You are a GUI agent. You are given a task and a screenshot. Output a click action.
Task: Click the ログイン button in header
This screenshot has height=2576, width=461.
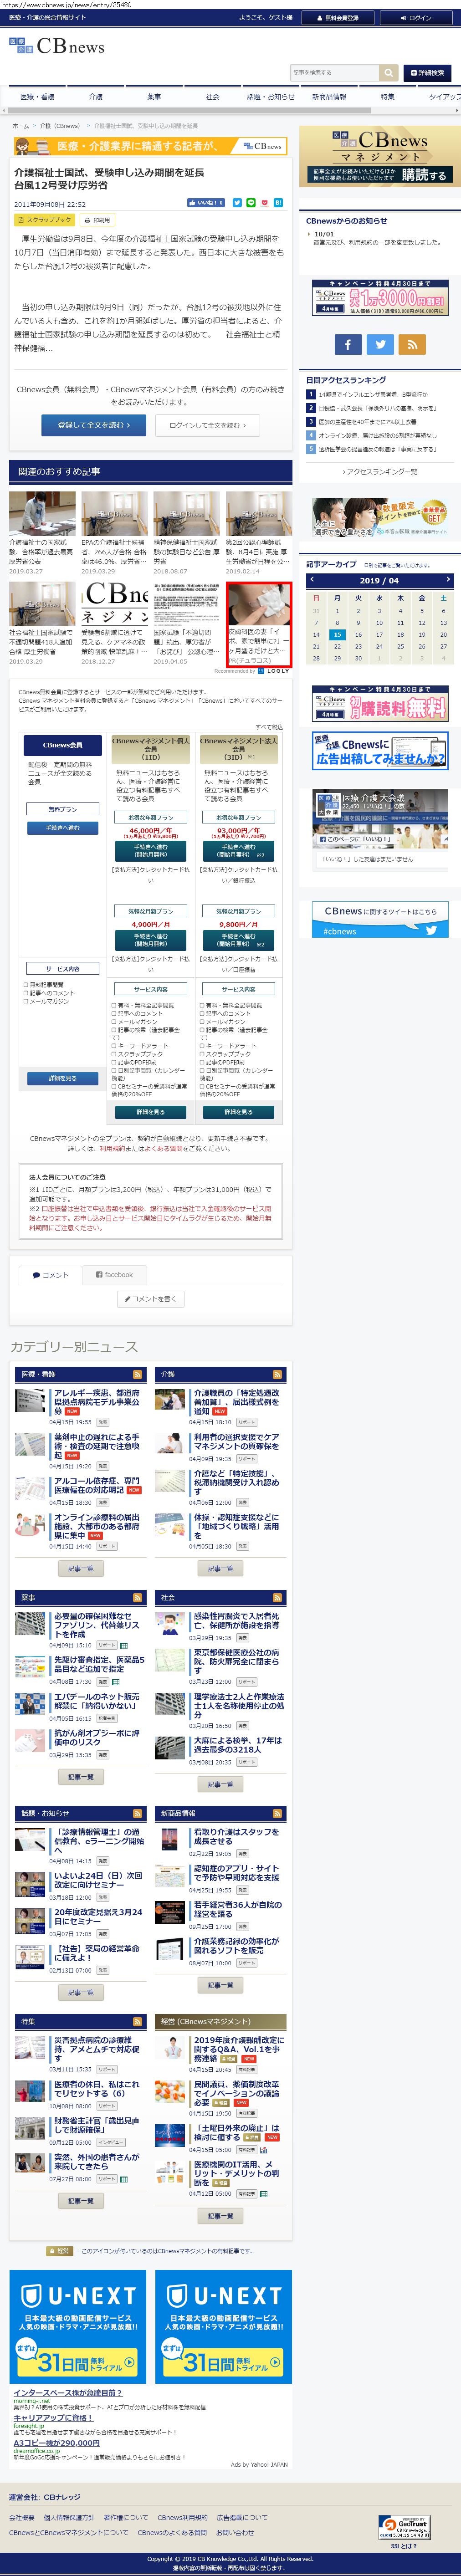pyautogui.click(x=415, y=18)
